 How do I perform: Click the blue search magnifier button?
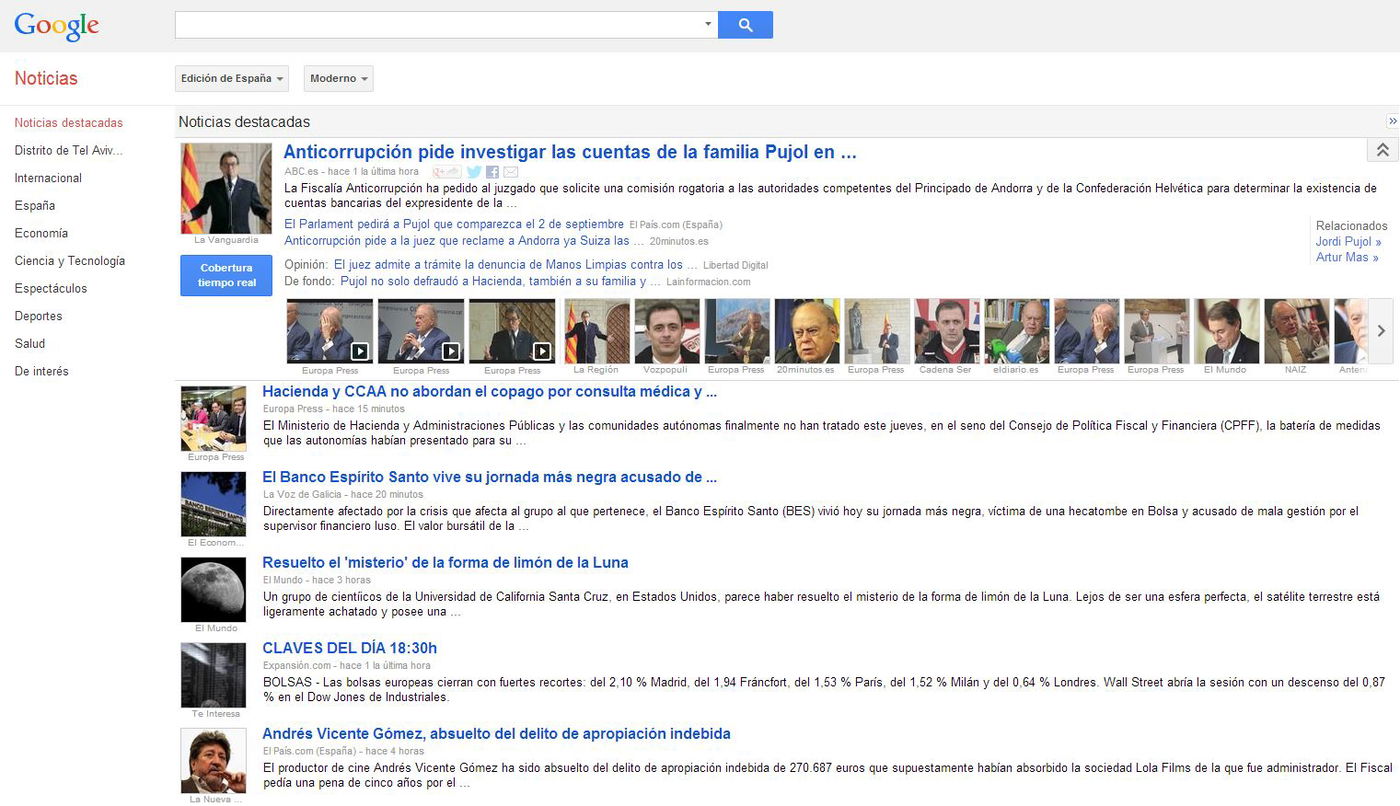coord(745,25)
